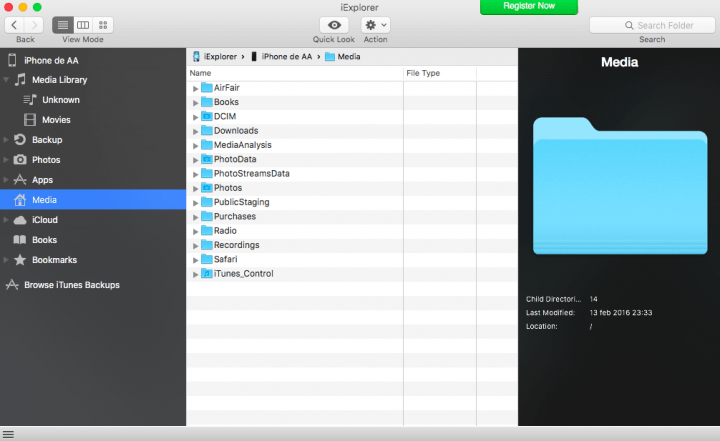720x441 pixels.
Task: Click the sidebar Books open-book icon
Action: (x=20, y=240)
